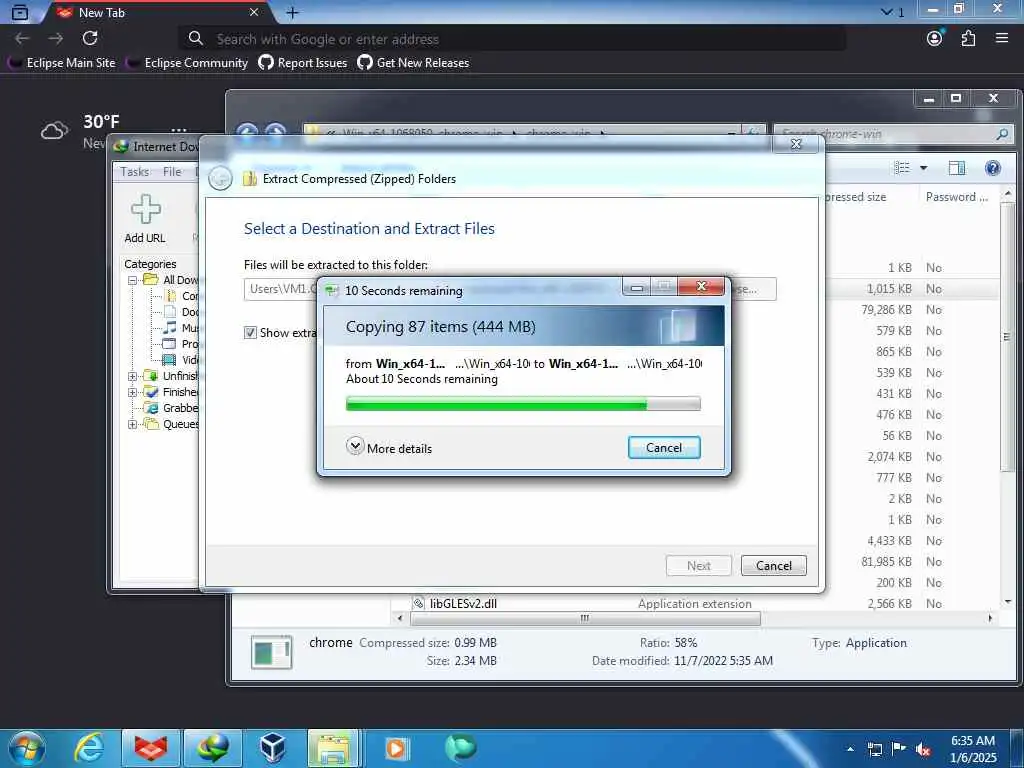The height and width of the screenshot is (768, 1024).
Task: Click the 79,286 KB size cell
Action: pos(886,310)
